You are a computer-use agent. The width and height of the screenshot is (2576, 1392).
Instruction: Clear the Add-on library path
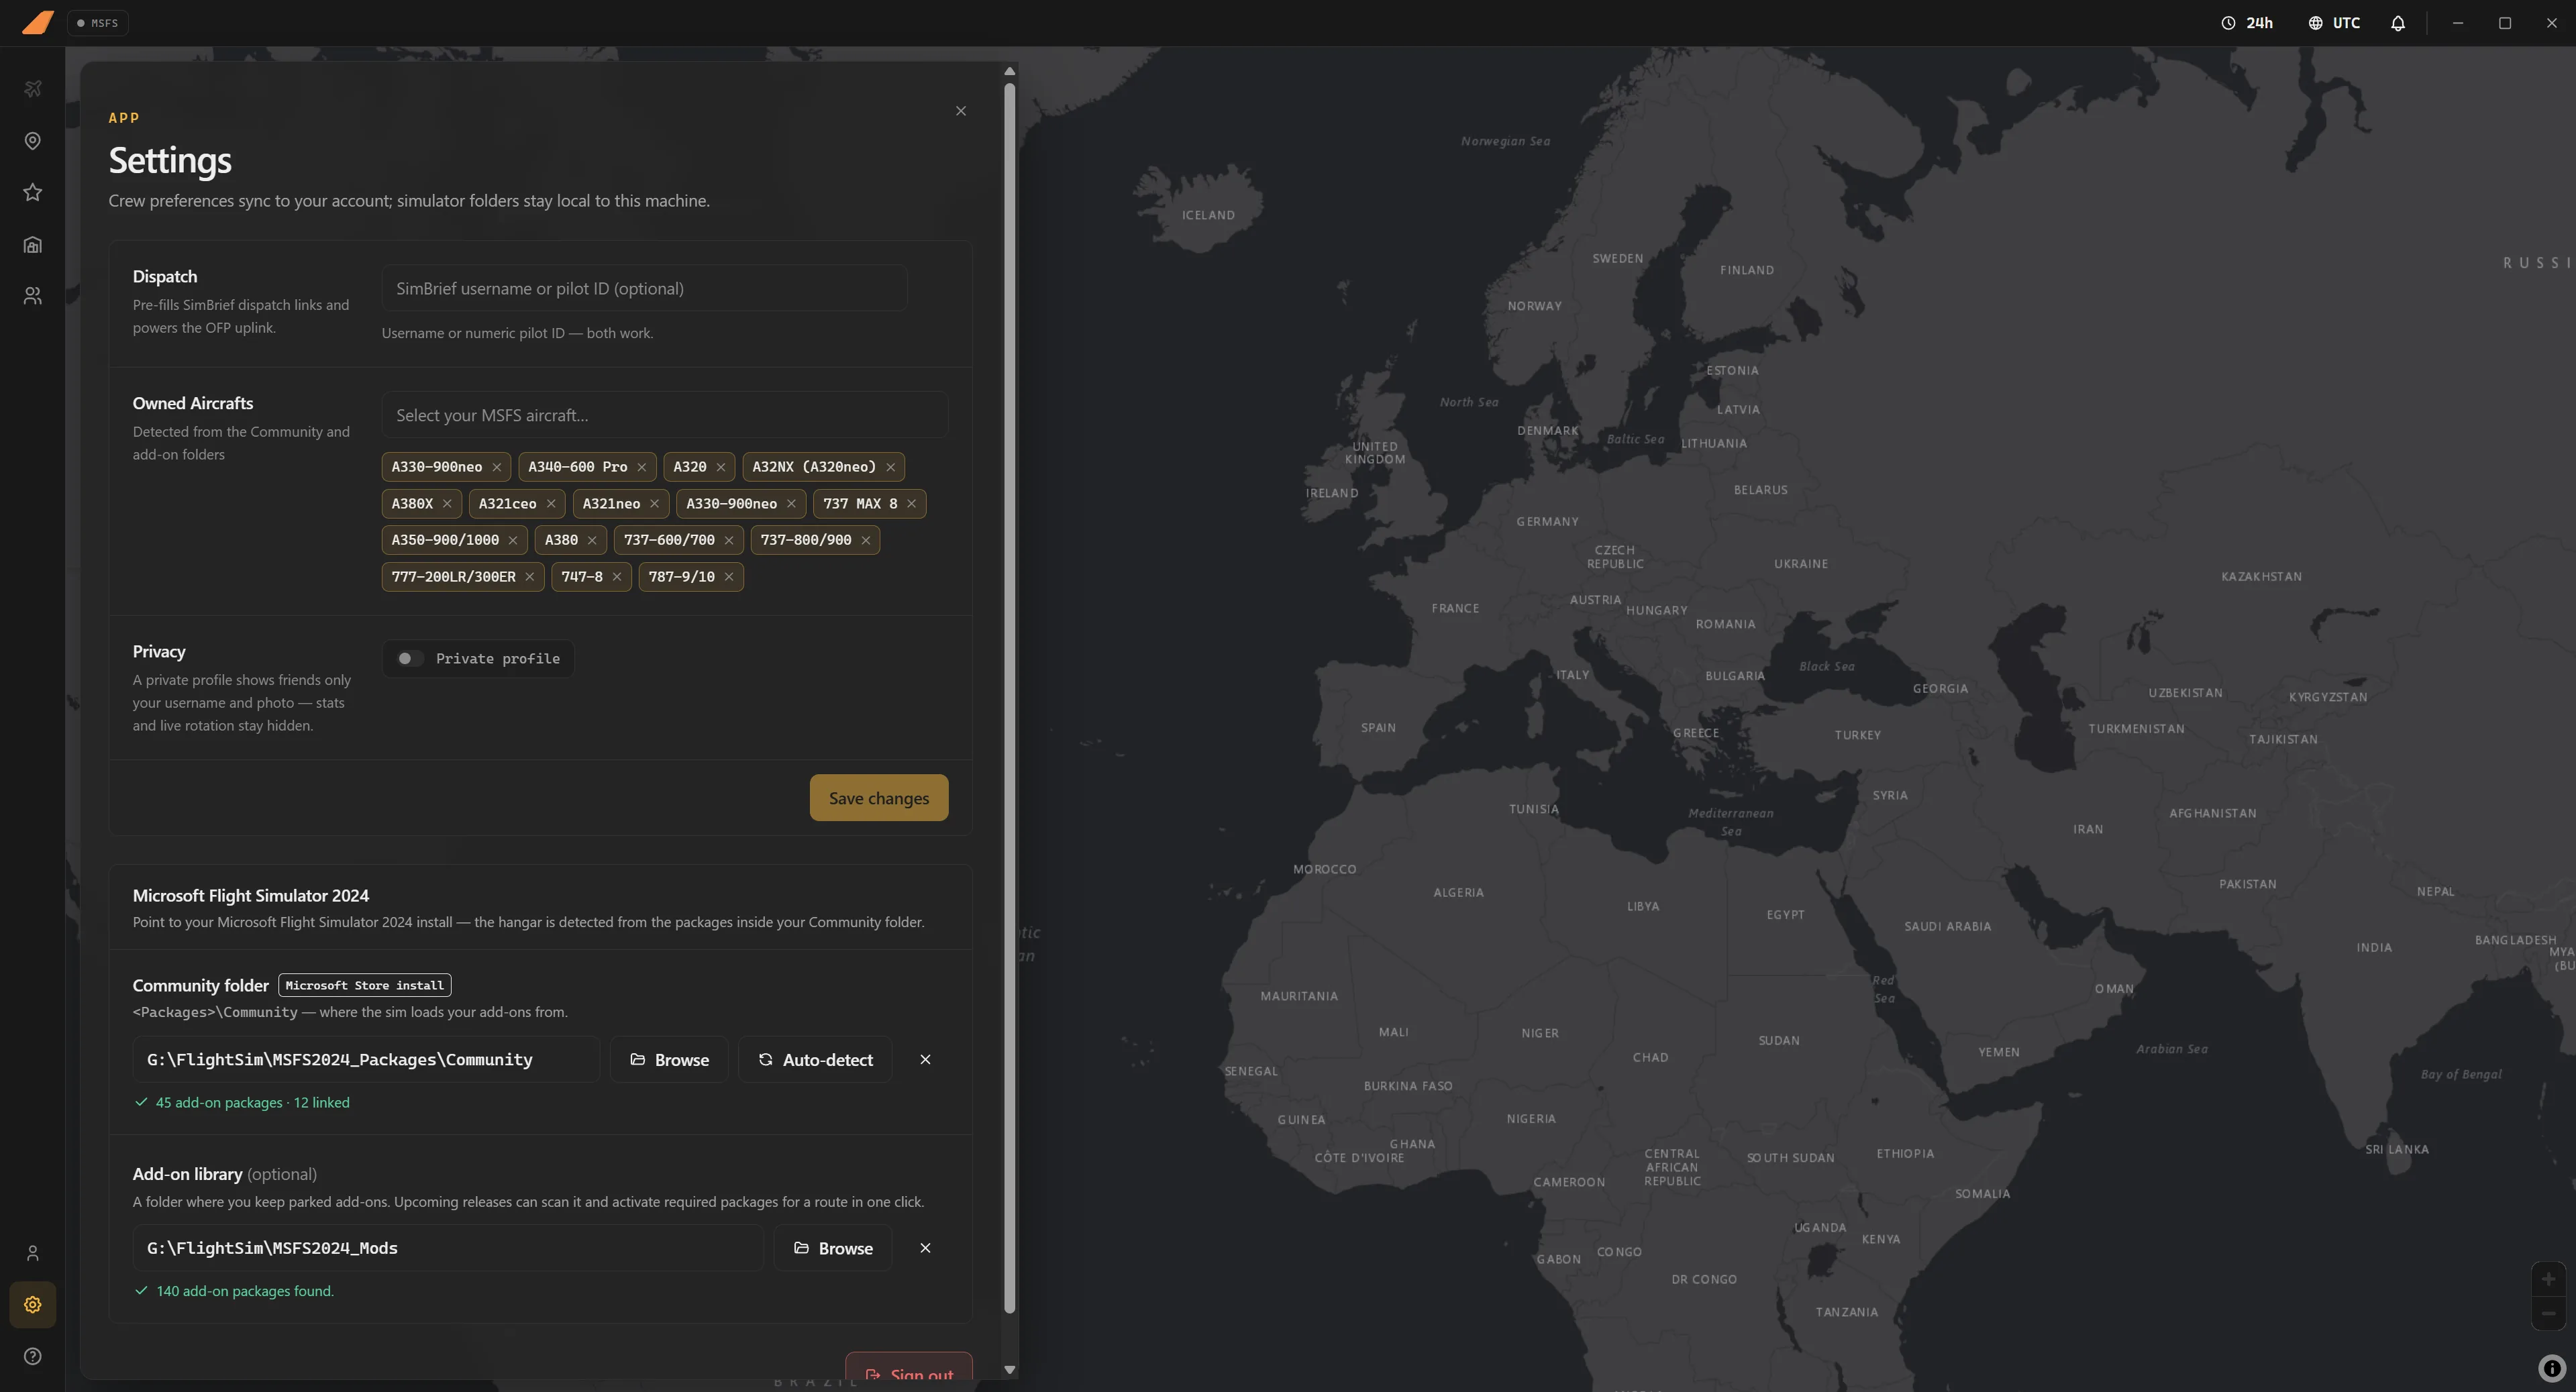[x=925, y=1248]
